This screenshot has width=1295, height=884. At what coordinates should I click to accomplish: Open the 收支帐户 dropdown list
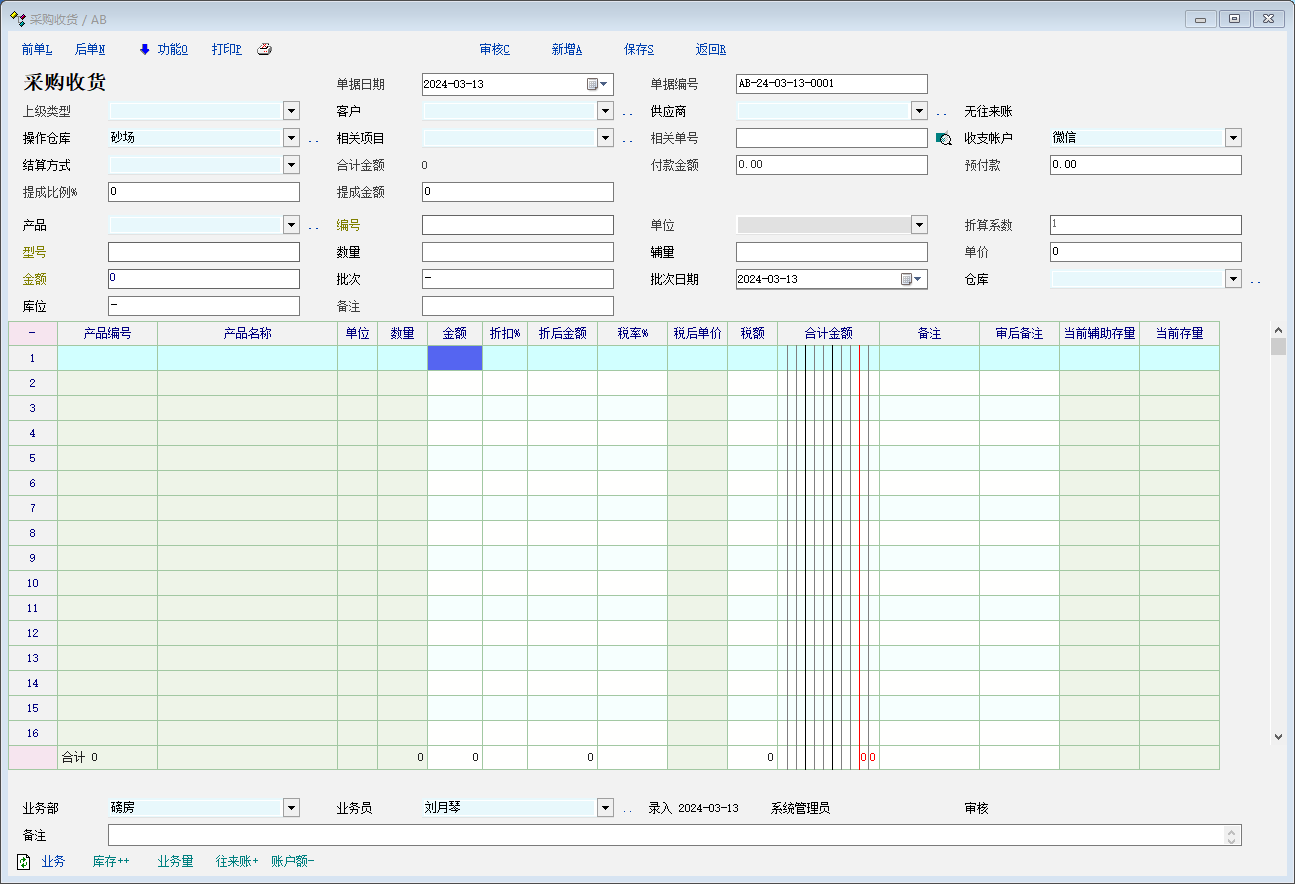[x=1233, y=138]
